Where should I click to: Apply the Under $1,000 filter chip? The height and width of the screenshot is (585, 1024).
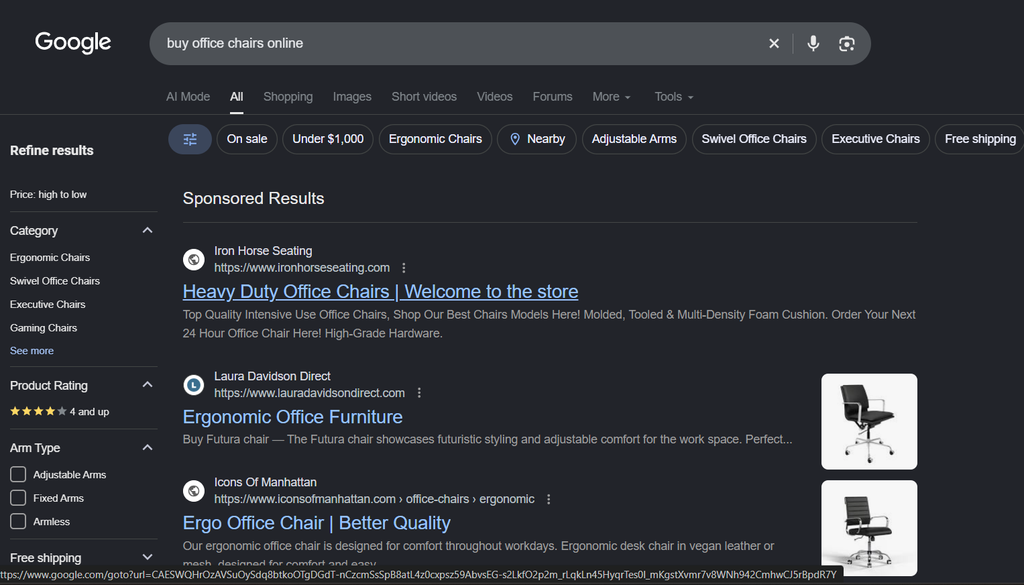click(x=328, y=139)
